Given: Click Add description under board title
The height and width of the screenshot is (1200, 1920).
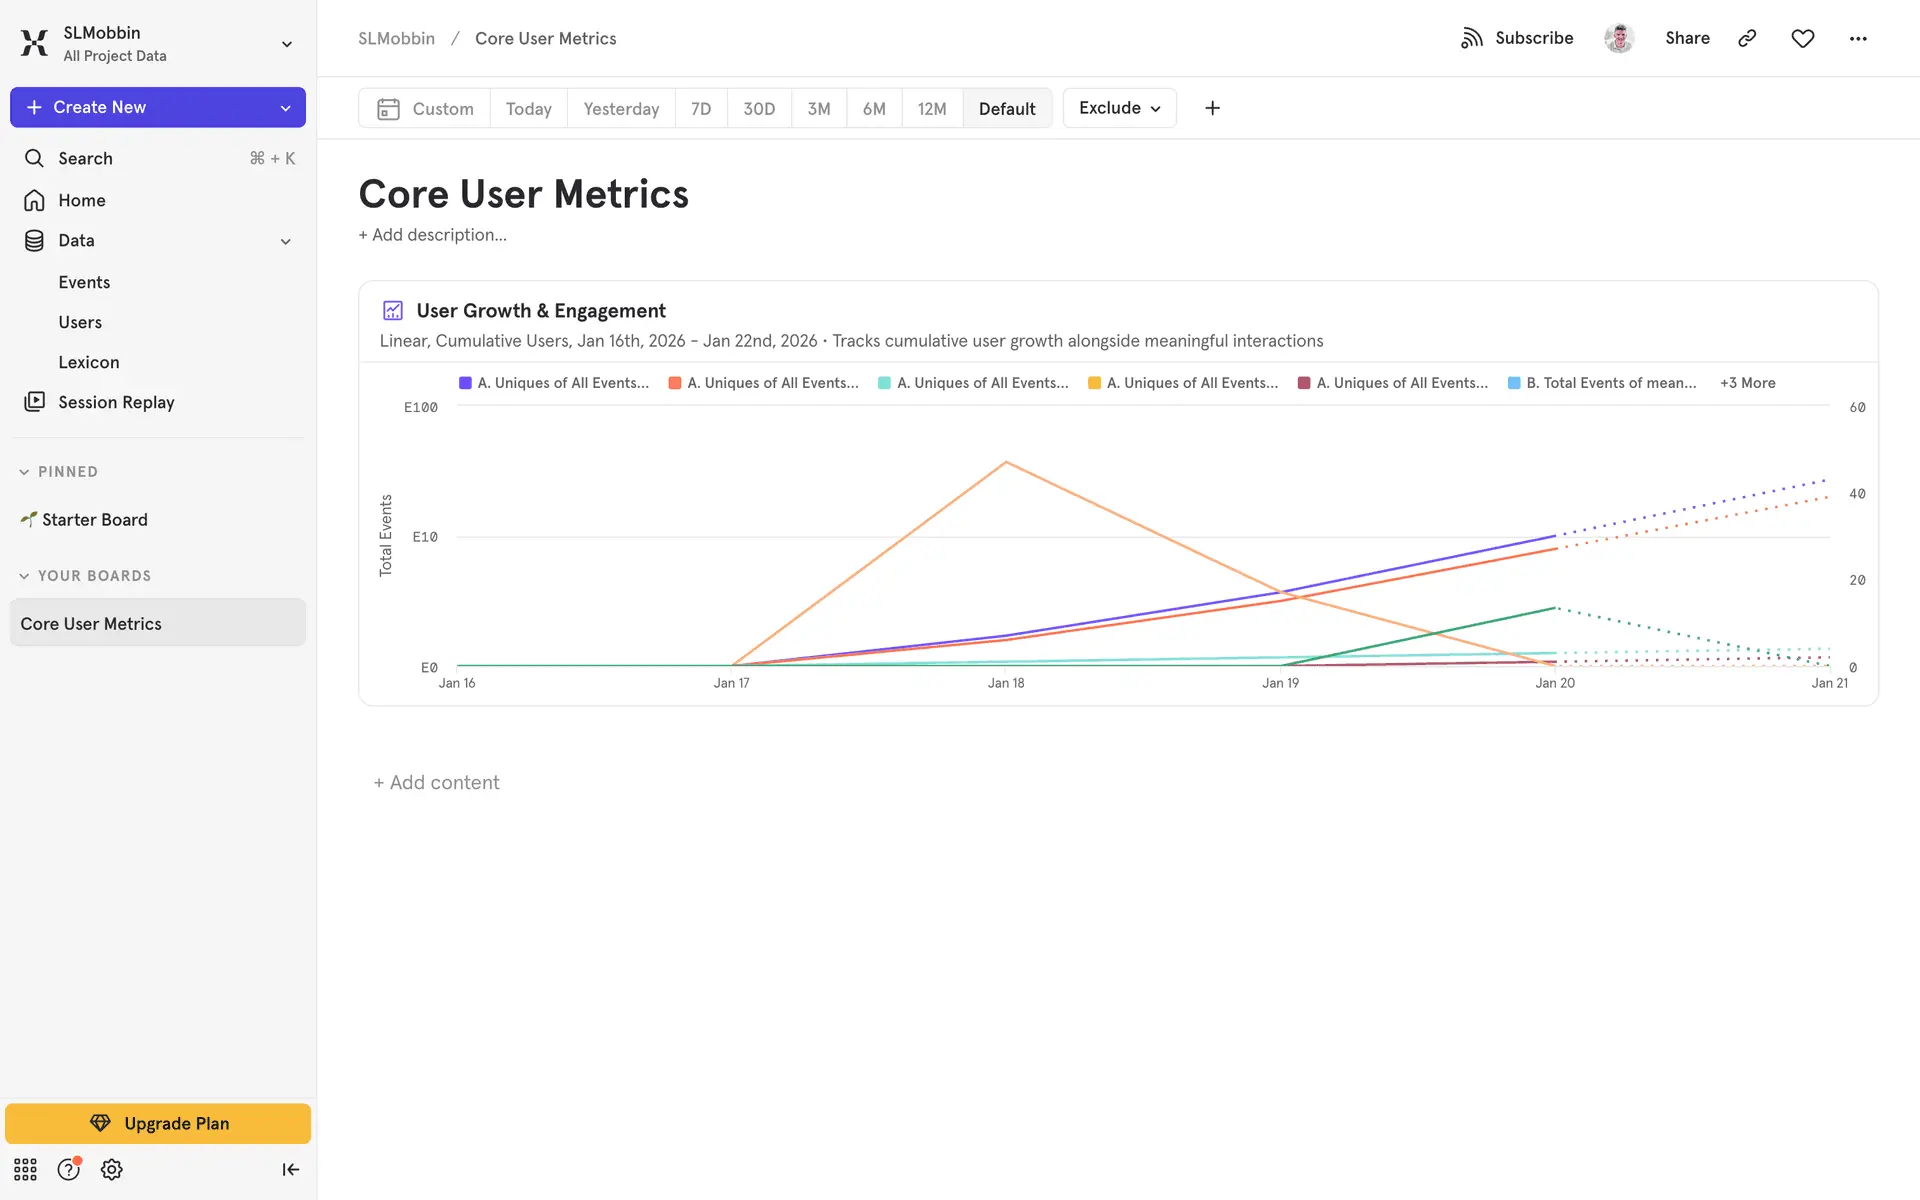Looking at the screenshot, I should 433,235.
